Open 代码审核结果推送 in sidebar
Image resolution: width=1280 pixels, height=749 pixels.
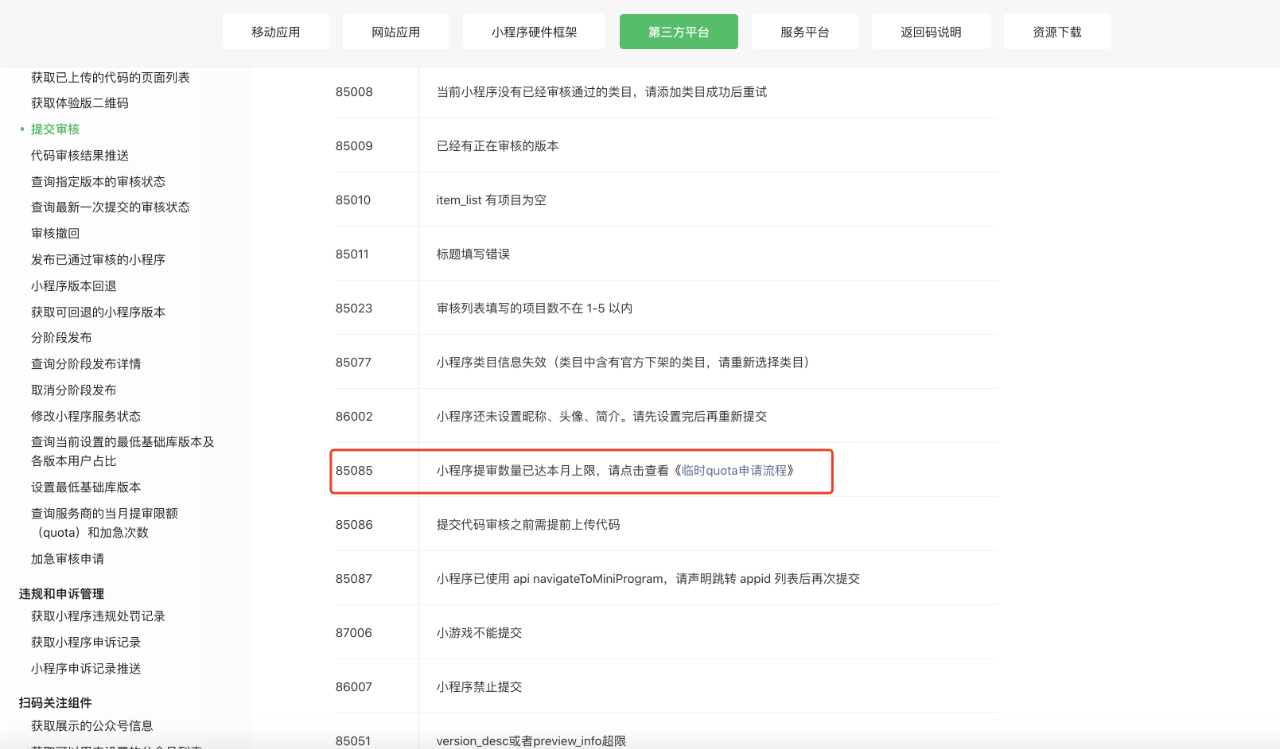79,155
